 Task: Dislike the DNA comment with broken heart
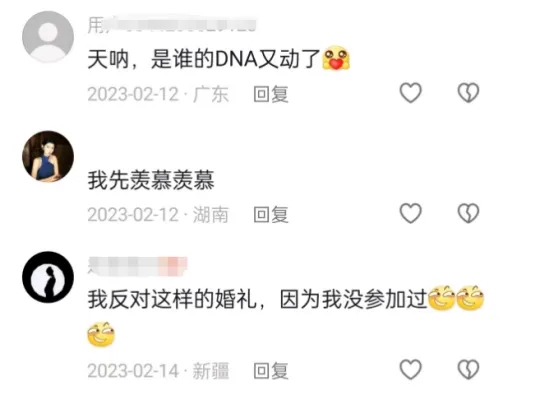point(468,93)
